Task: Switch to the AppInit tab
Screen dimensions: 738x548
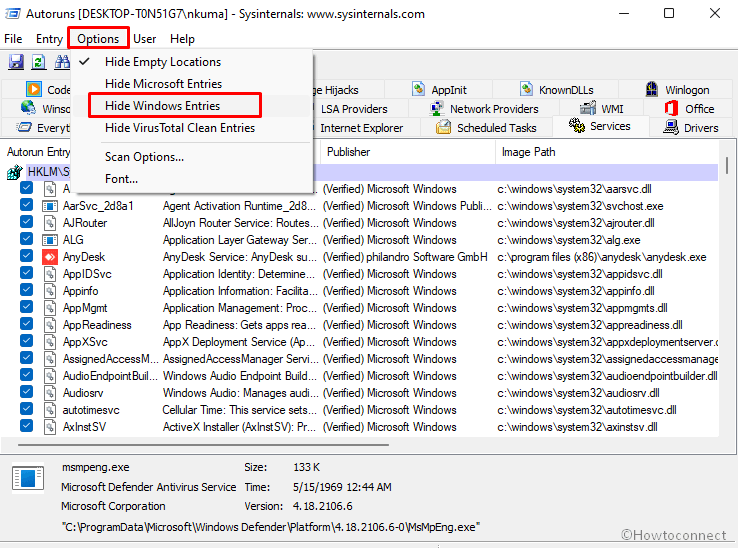Action: [439, 89]
